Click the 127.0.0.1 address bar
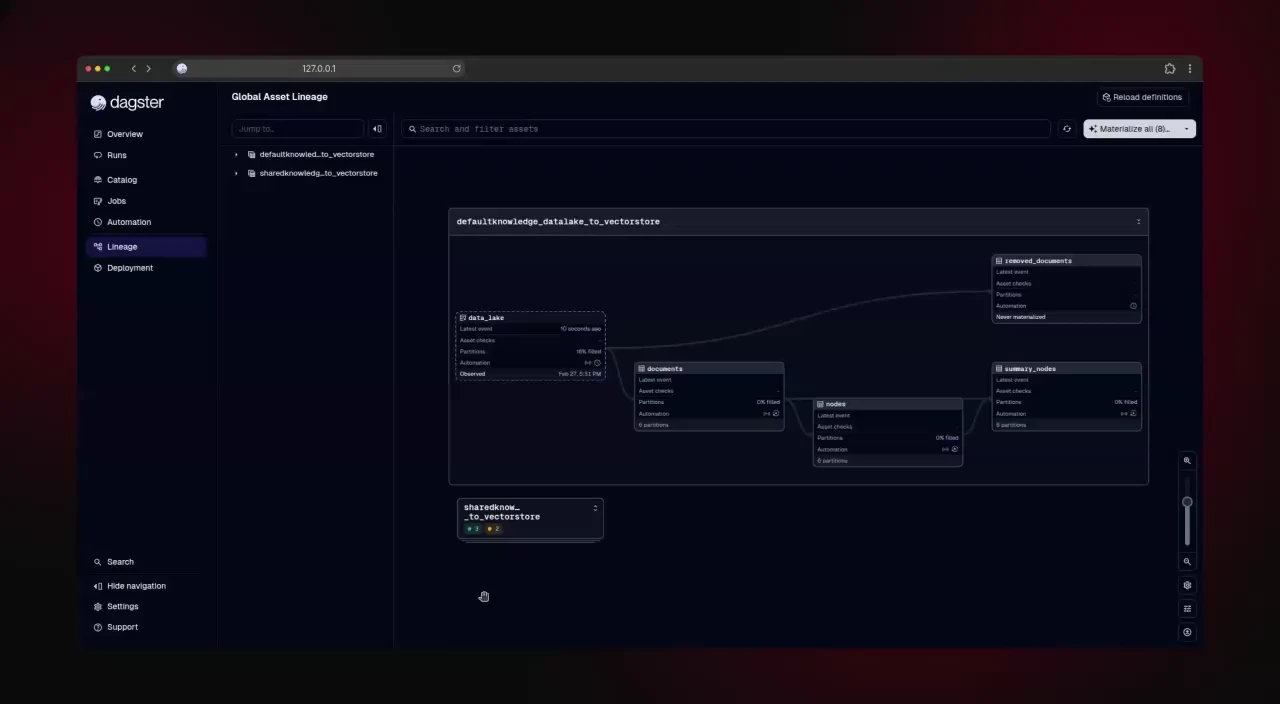Image resolution: width=1280 pixels, height=704 pixels. 319,69
